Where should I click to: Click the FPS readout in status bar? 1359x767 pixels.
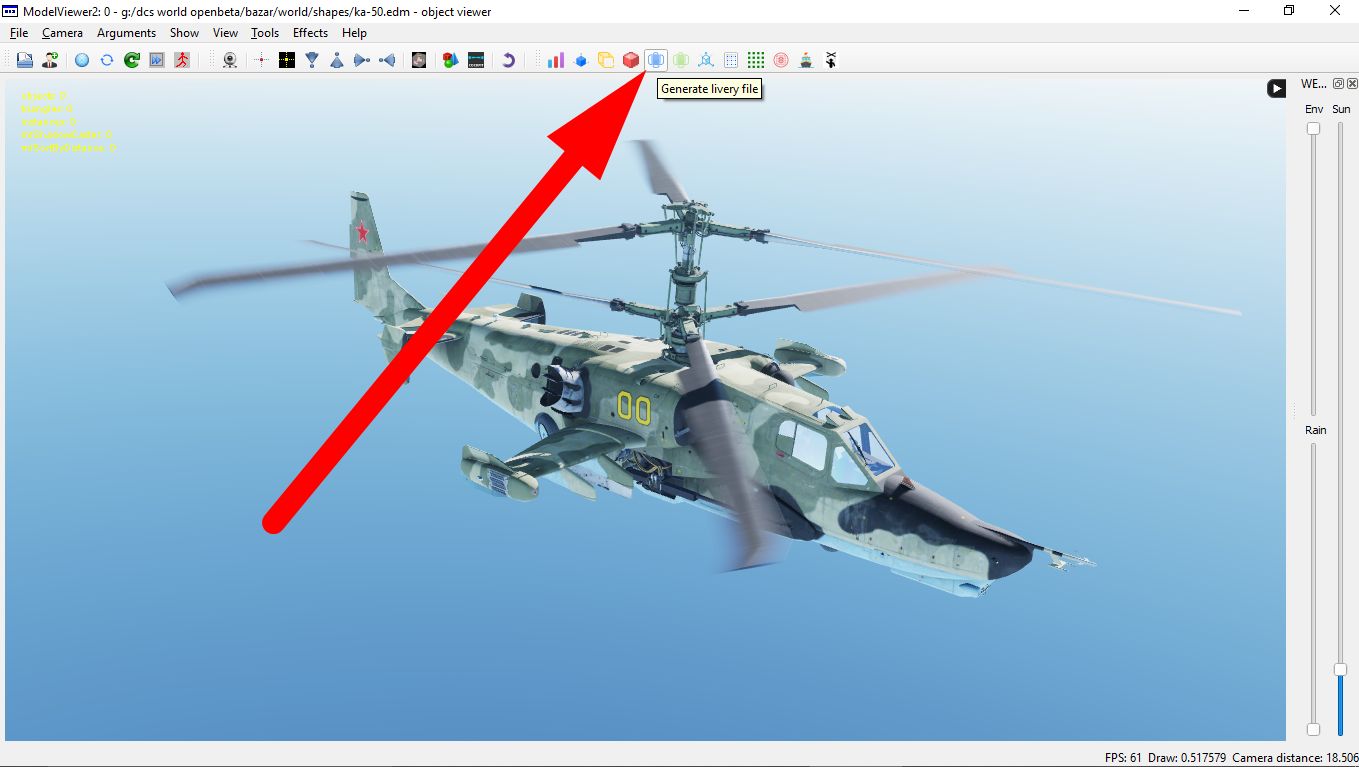[x=1123, y=758]
